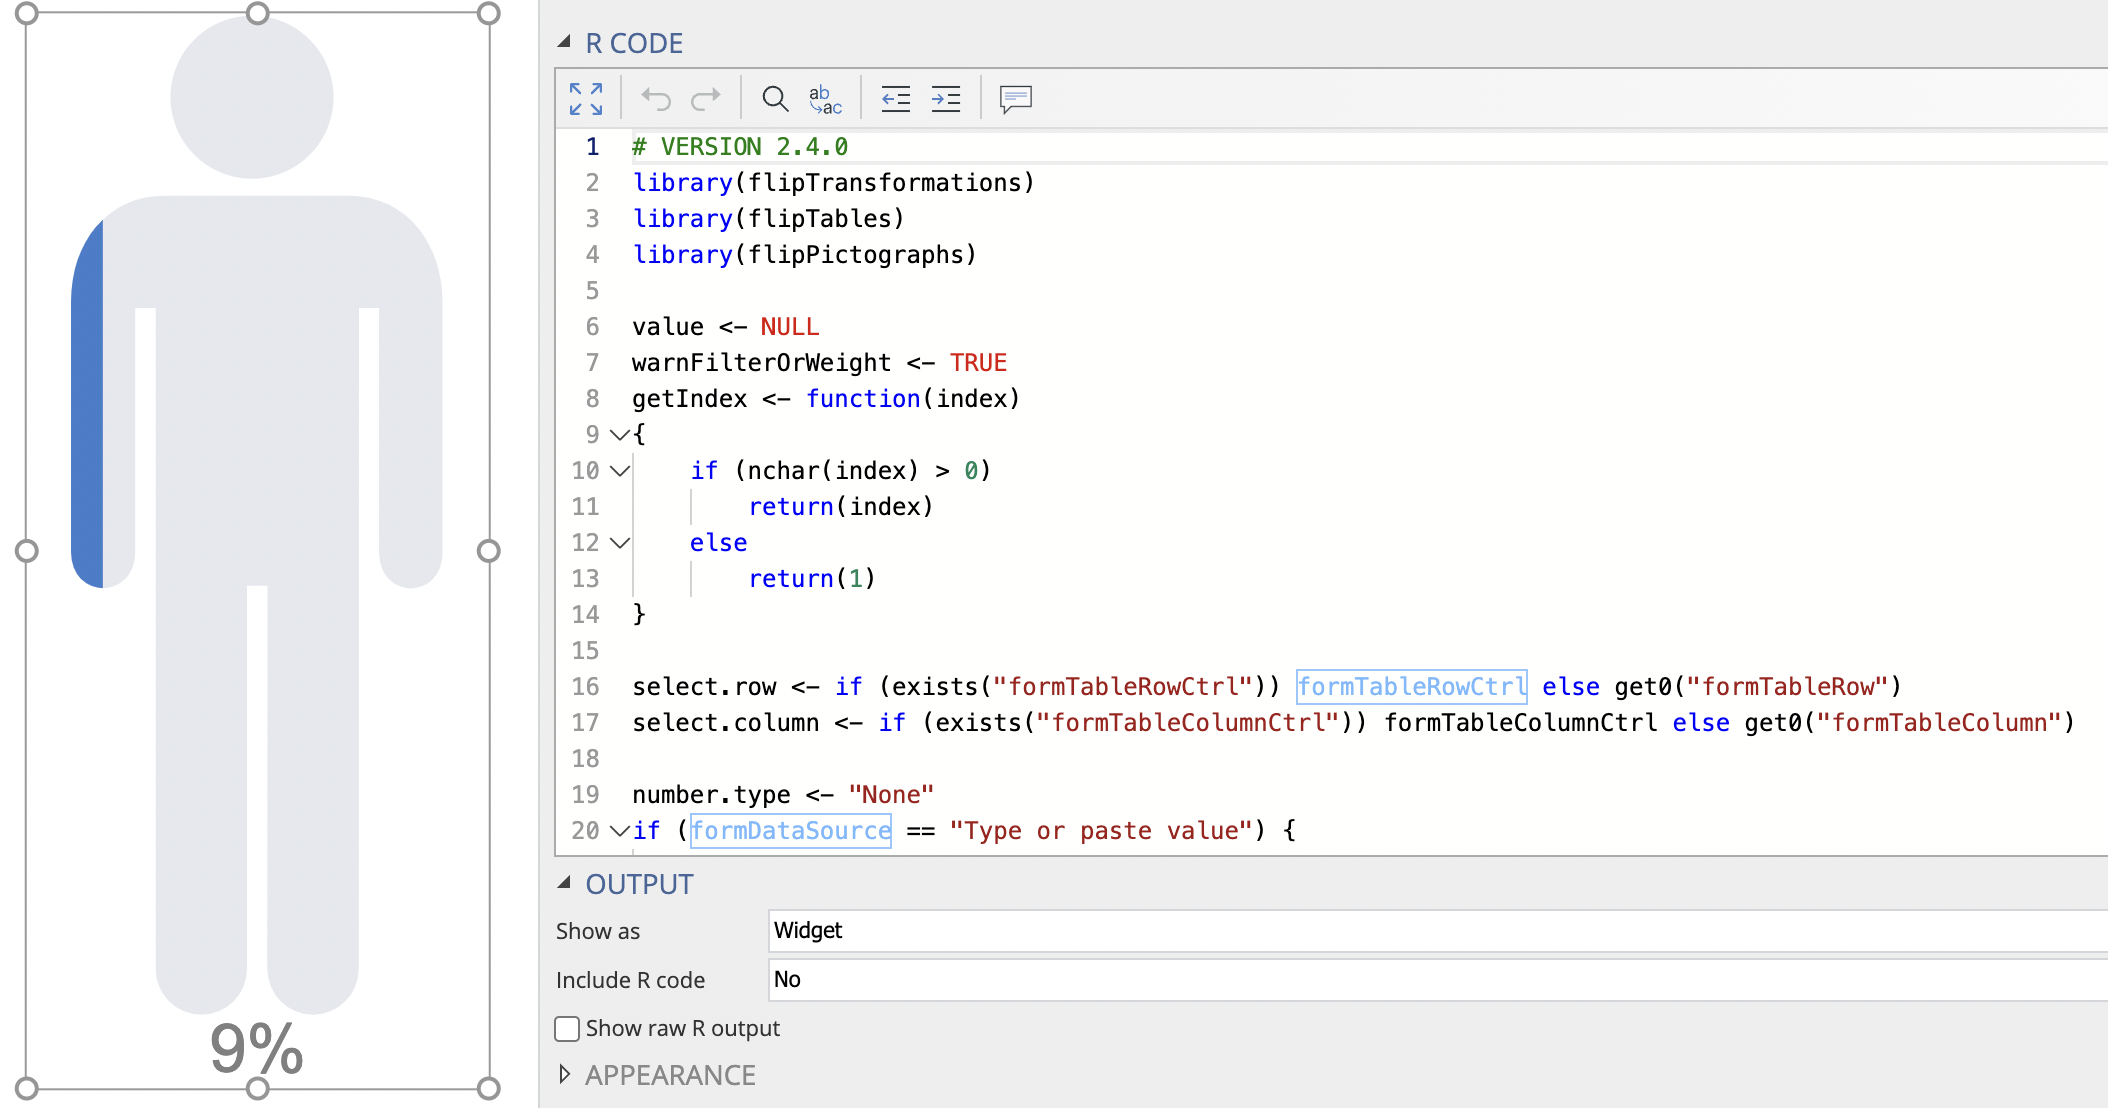Redo the last code edit
The height and width of the screenshot is (1108, 2108).
coord(707,98)
